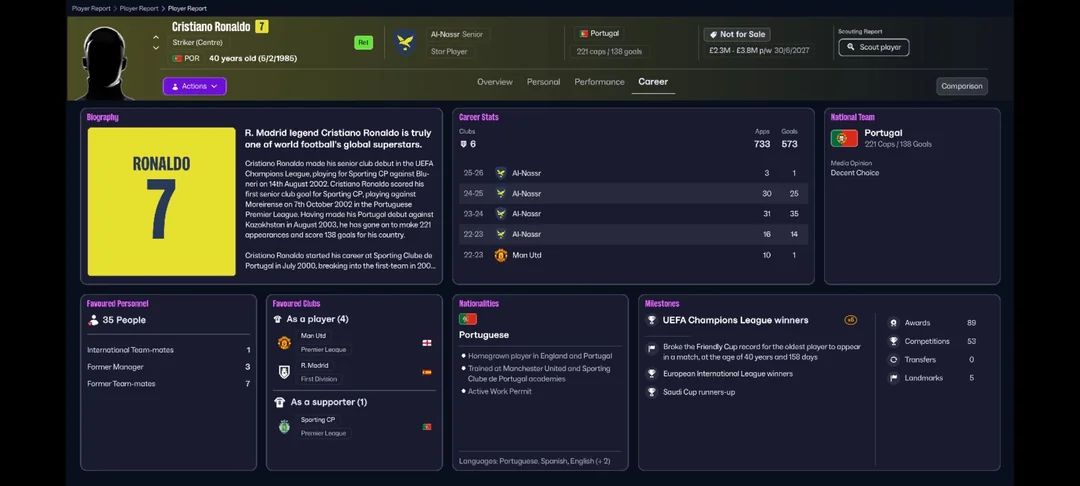This screenshot has height=486, width=1080.
Task: Click the Not for Sale tag
Action: [x=736, y=34]
